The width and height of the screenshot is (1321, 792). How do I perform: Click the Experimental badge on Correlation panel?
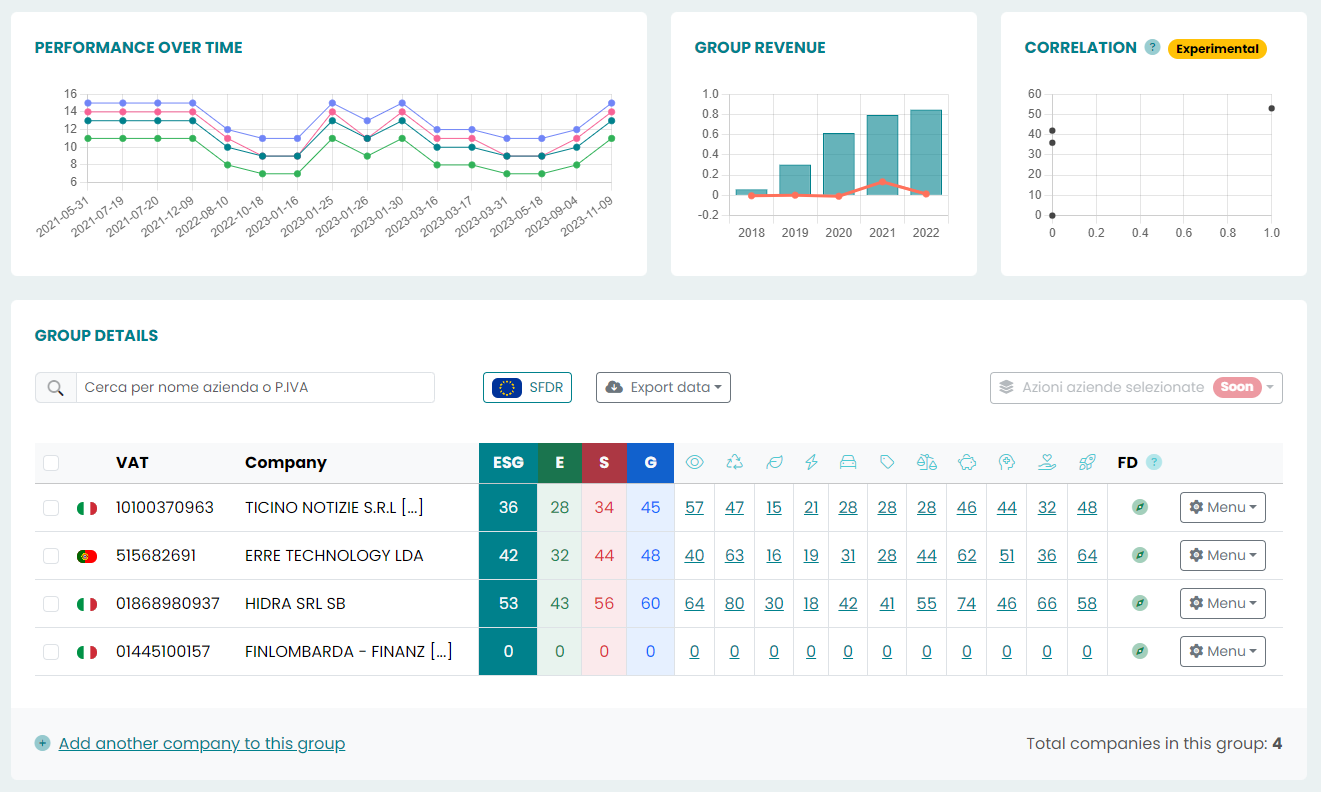(1217, 47)
